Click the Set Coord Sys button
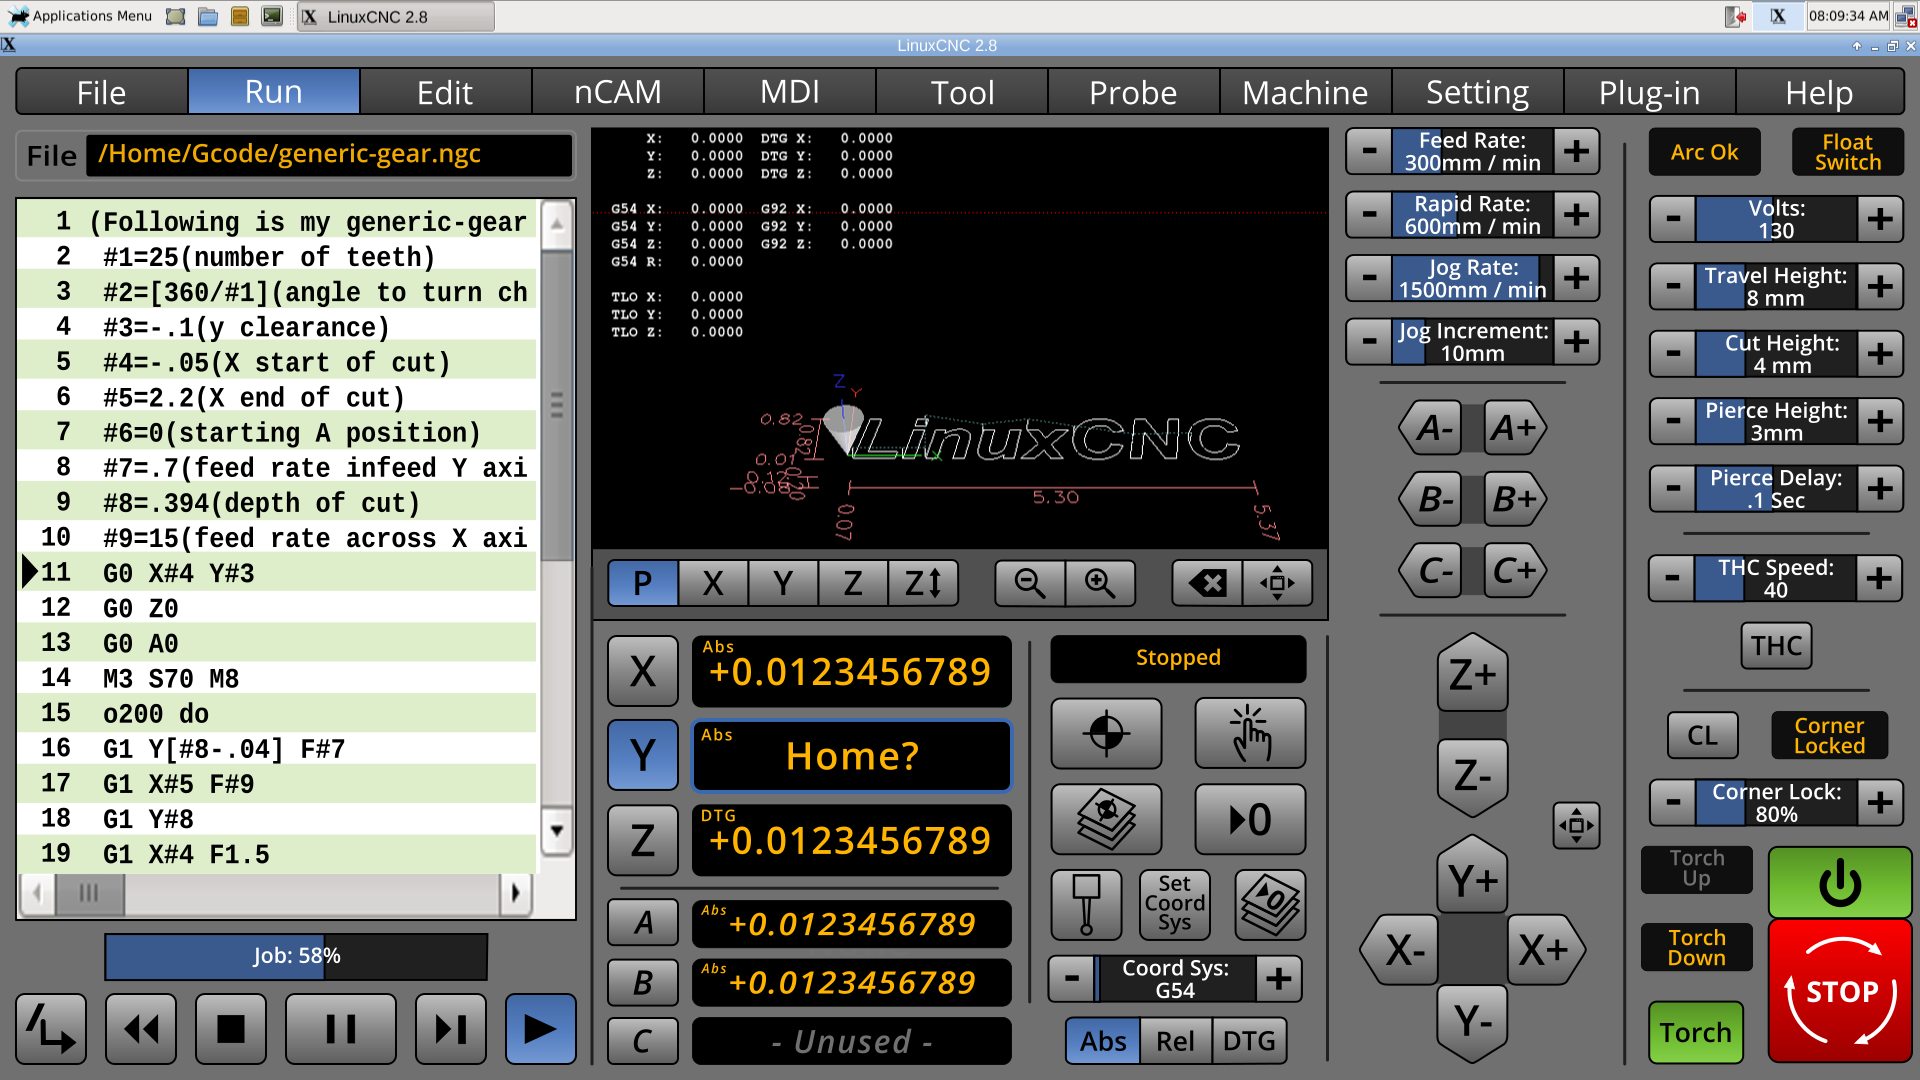The image size is (1920, 1080). pos(1174,904)
